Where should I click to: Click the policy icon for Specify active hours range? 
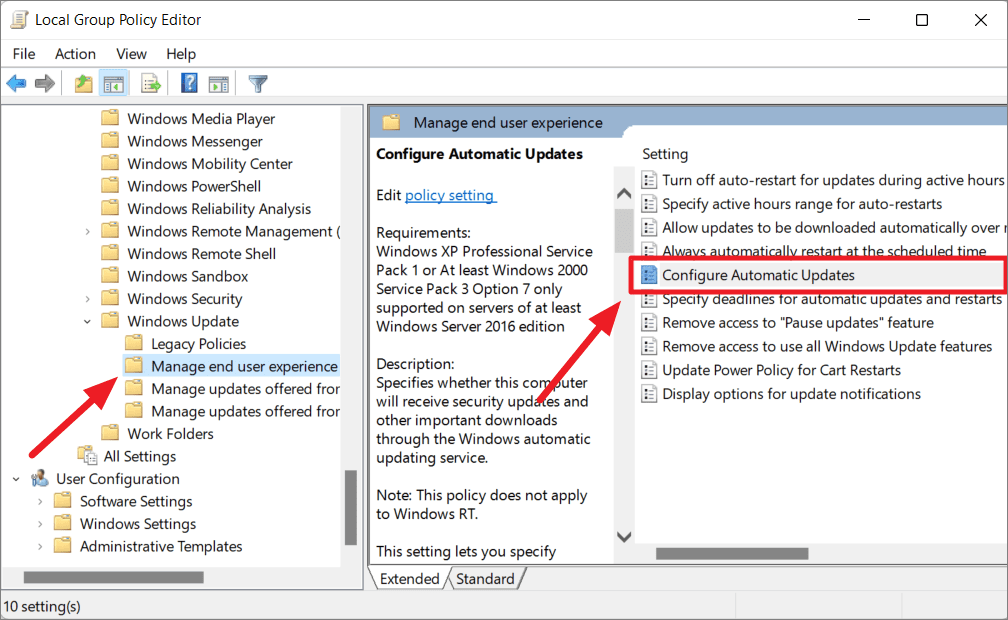pyautogui.click(x=649, y=204)
